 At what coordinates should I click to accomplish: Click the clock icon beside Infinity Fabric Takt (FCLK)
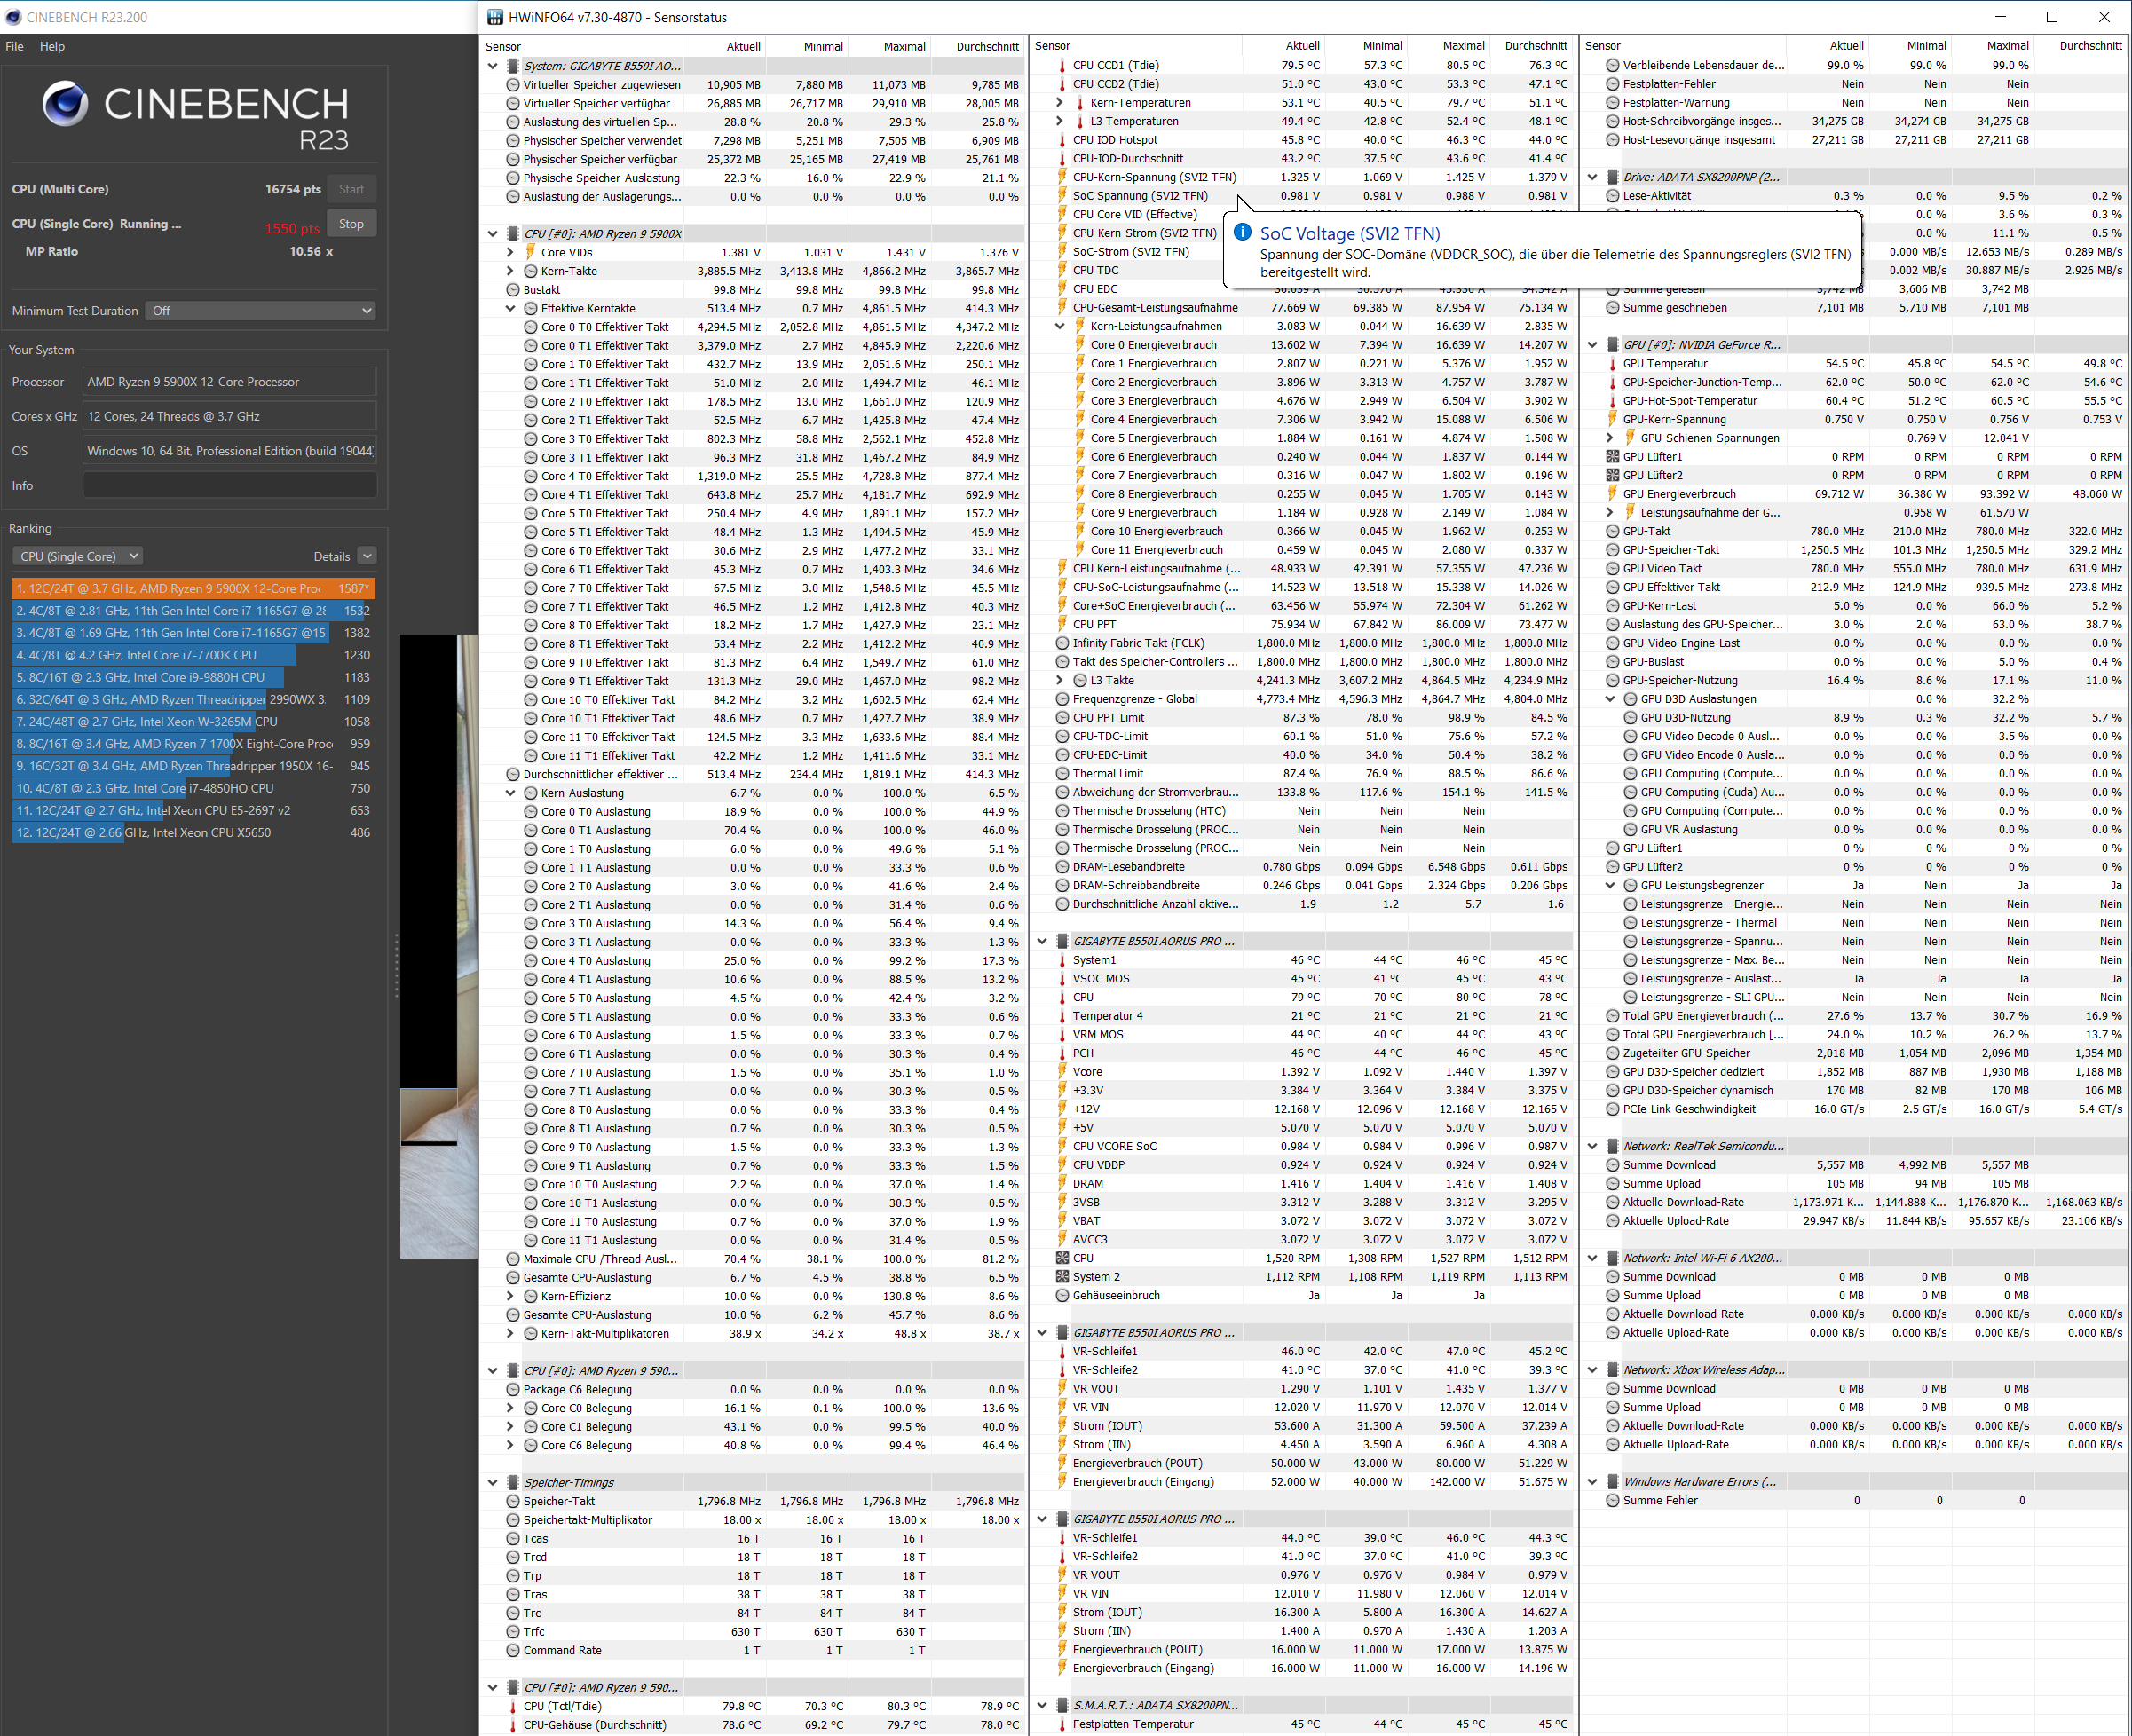click(1062, 644)
